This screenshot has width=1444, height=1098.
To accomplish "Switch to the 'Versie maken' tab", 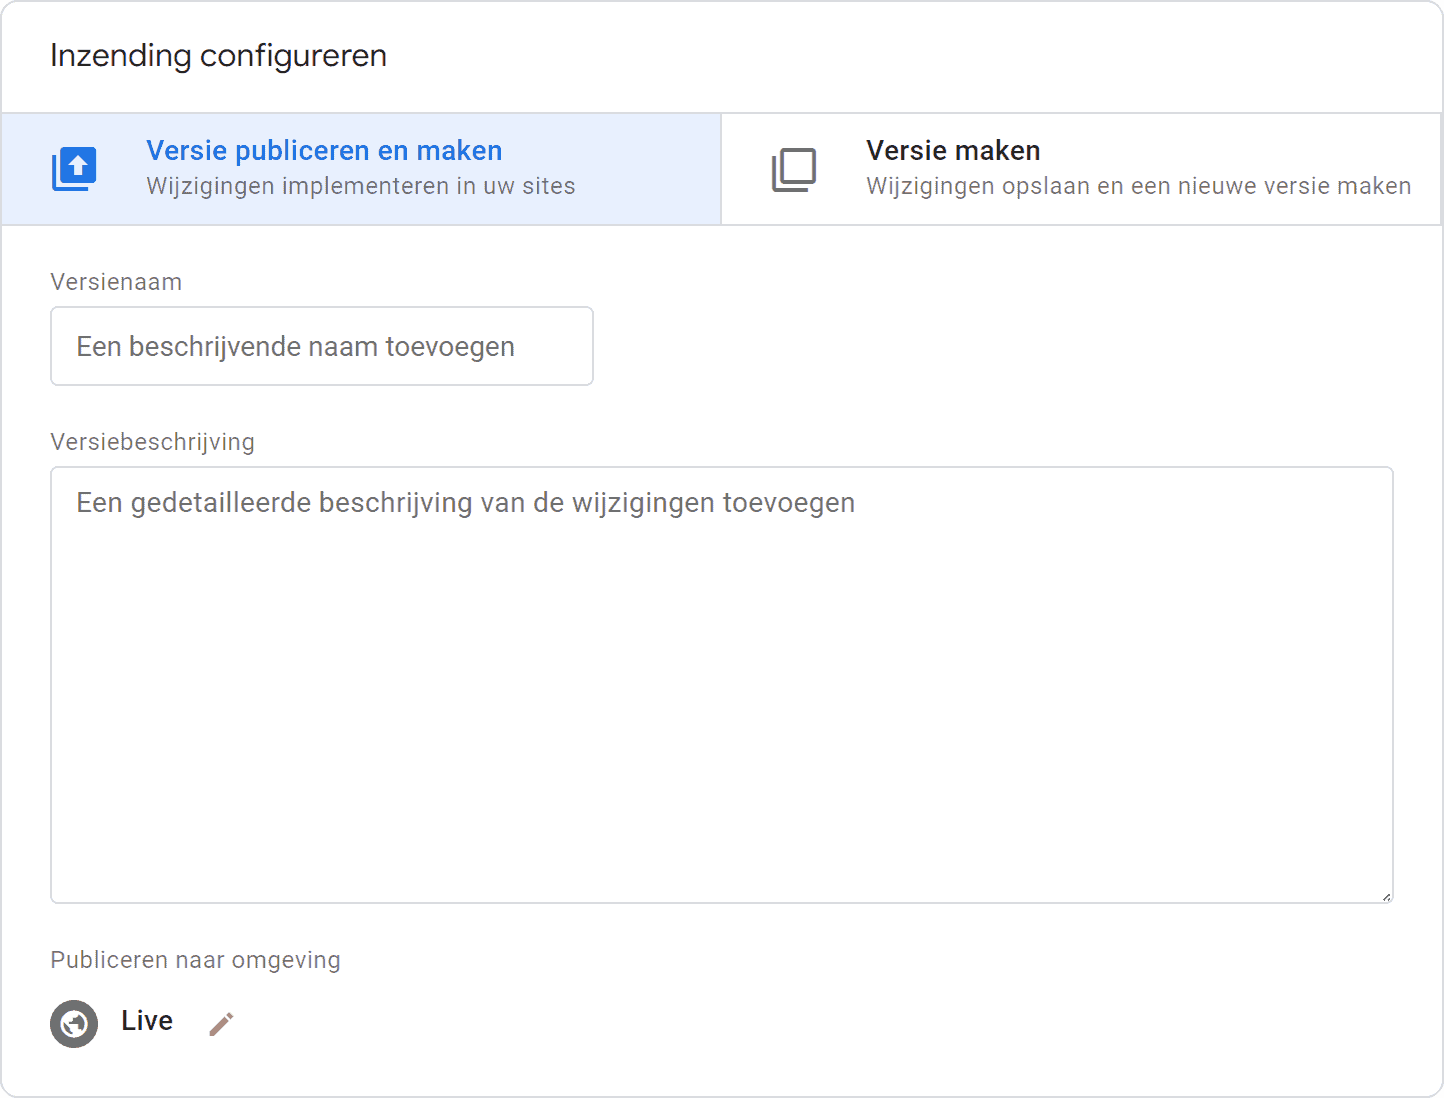I will 1080,168.
